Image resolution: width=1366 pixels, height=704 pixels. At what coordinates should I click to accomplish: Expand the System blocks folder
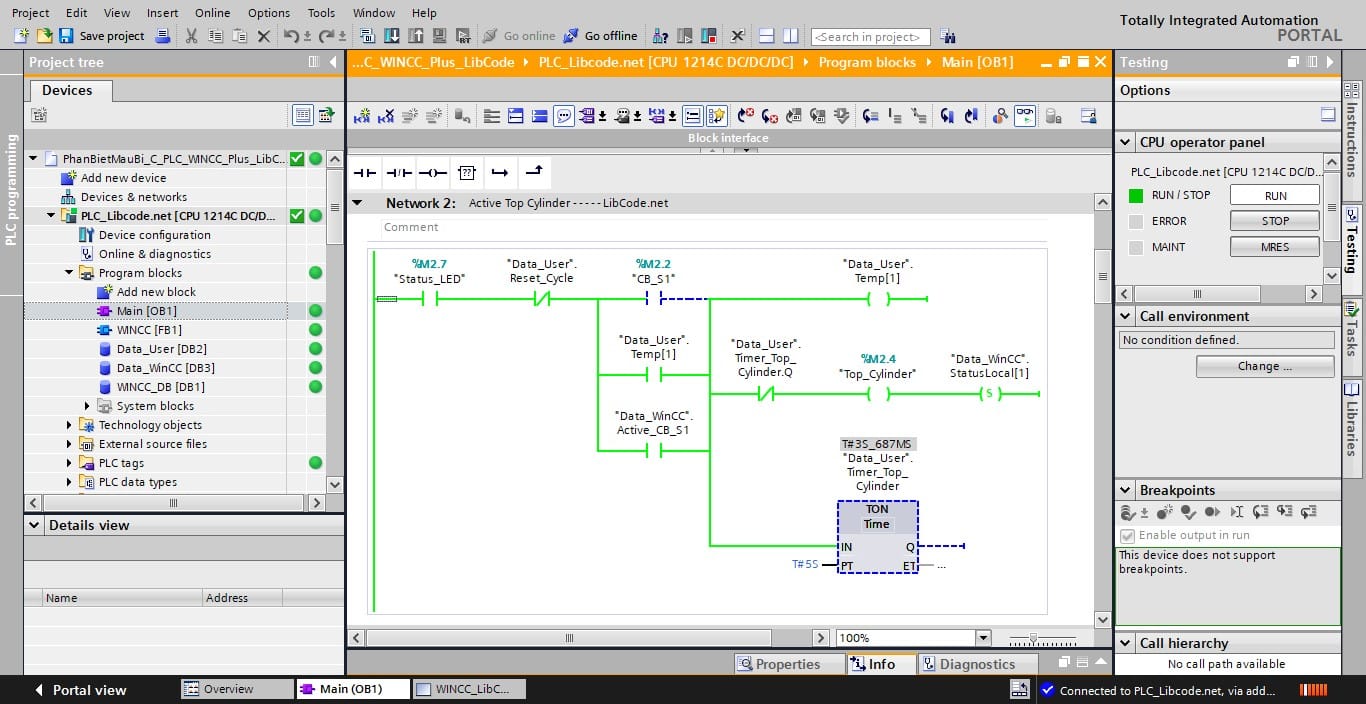(87, 406)
